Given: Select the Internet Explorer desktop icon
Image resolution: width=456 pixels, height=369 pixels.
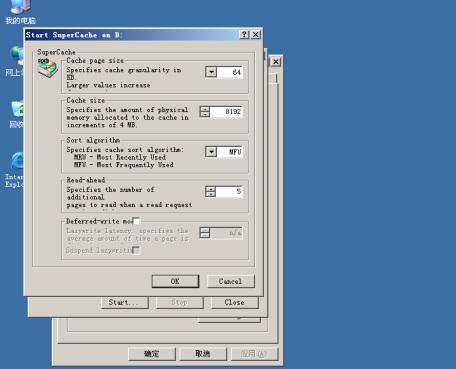Looking at the screenshot, I should click(x=14, y=170).
